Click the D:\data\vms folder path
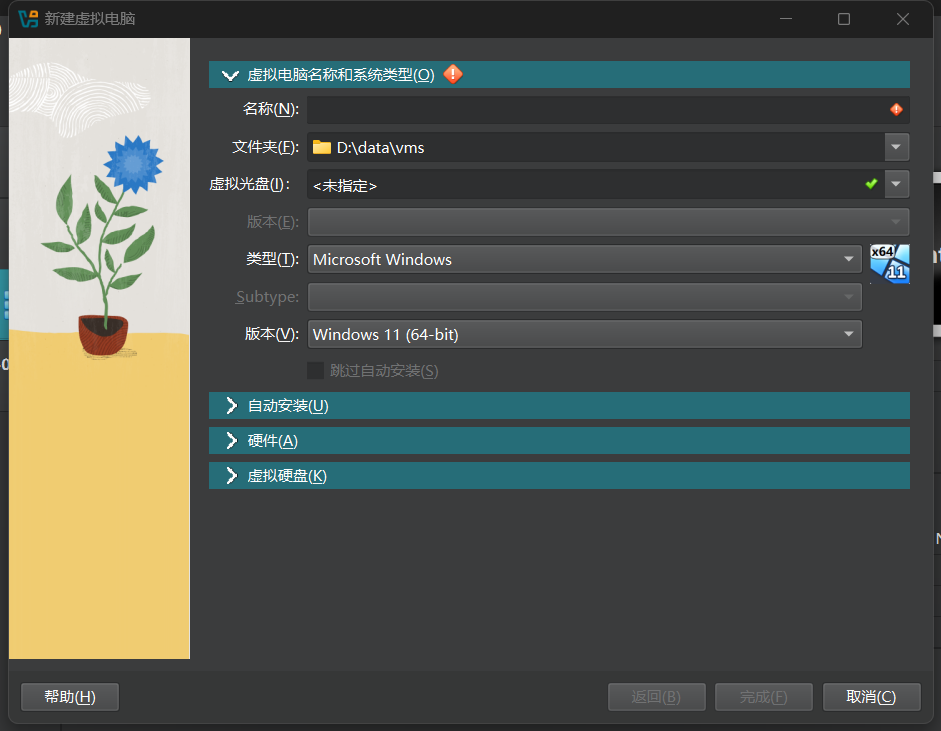This screenshot has width=941, height=731. click(380, 148)
